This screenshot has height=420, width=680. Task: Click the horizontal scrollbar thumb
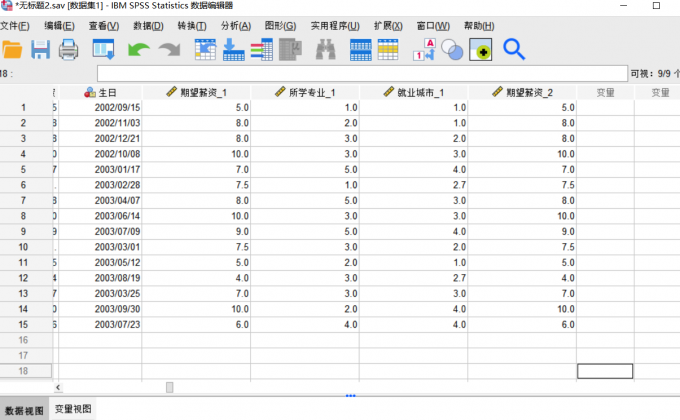coord(169,387)
